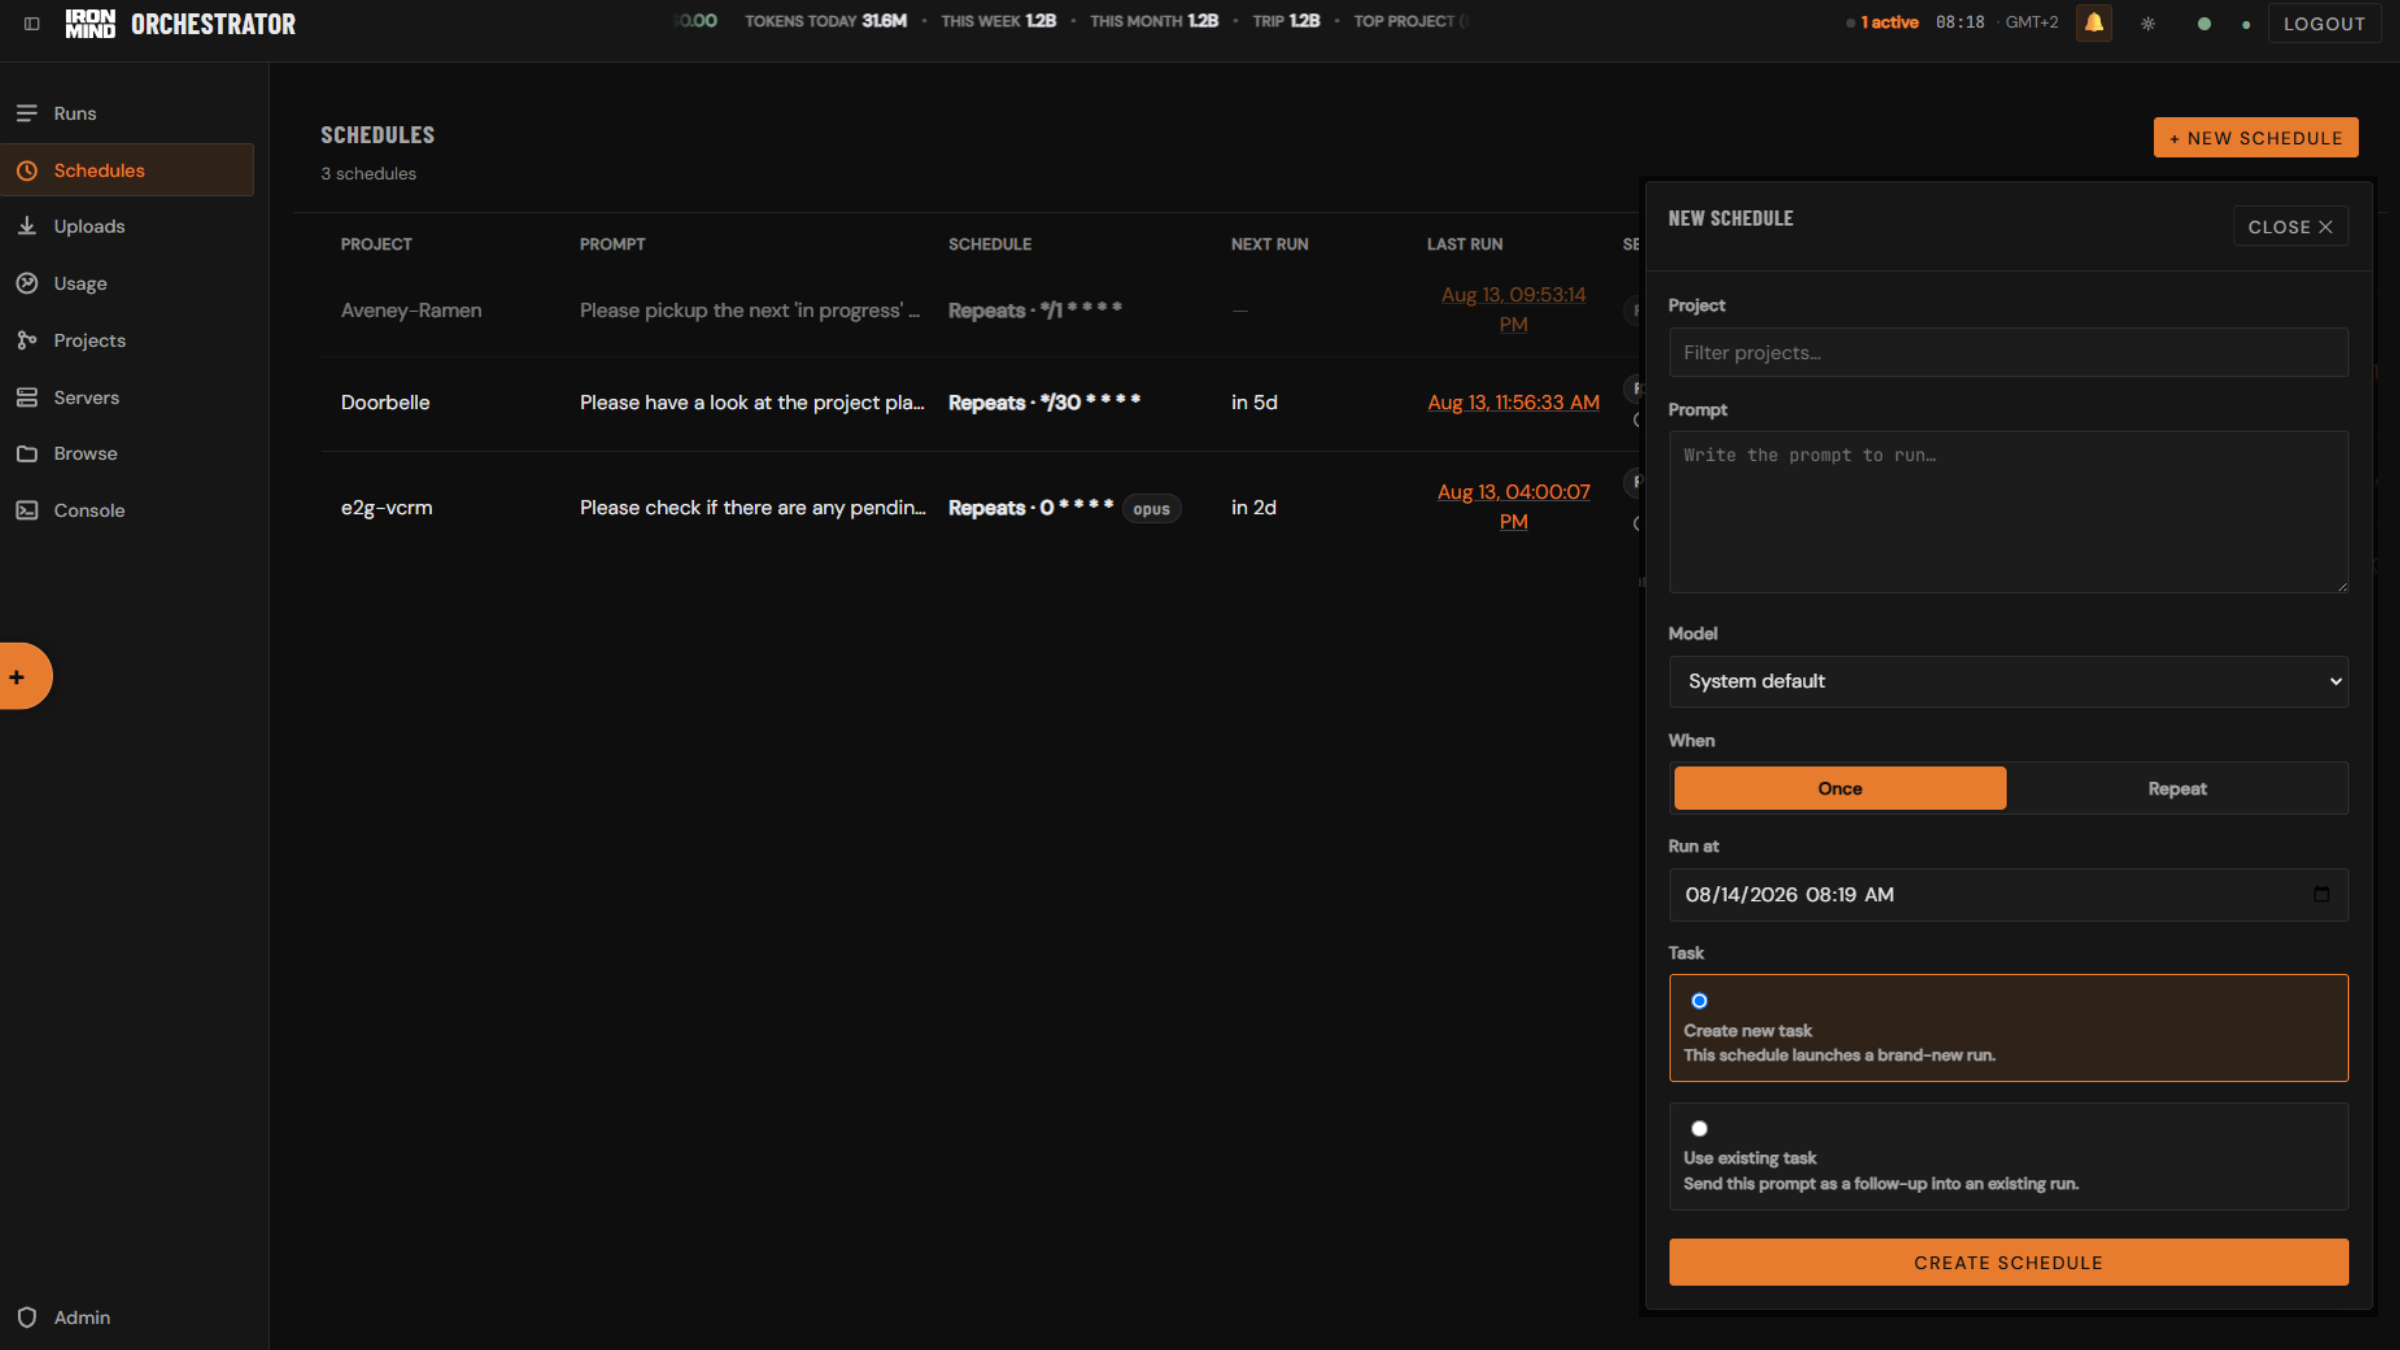The image size is (2400, 1350).
Task: Click the Aveney-Ramen project name
Action: click(x=411, y=310)
